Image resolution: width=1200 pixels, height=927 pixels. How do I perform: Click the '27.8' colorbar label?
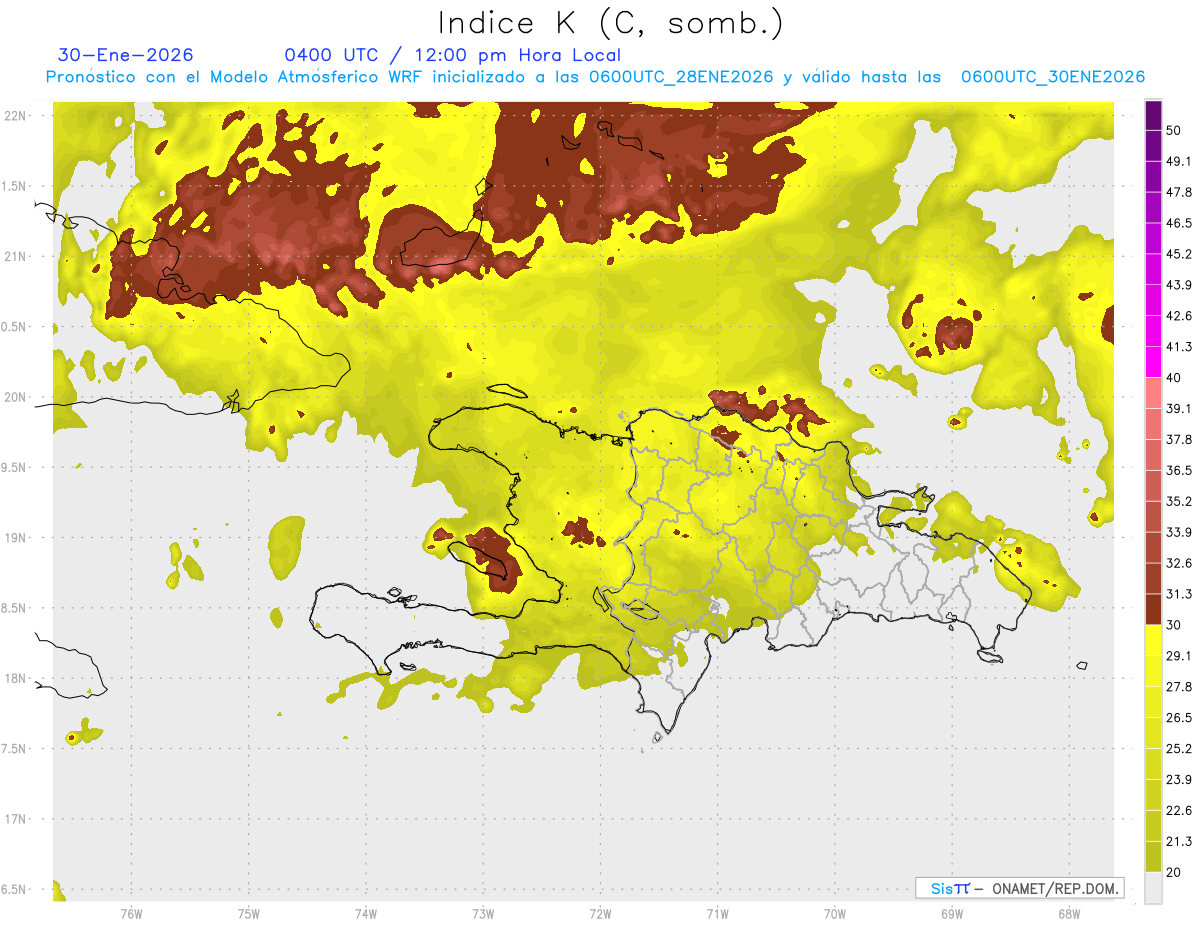[x=1179, y=687]
